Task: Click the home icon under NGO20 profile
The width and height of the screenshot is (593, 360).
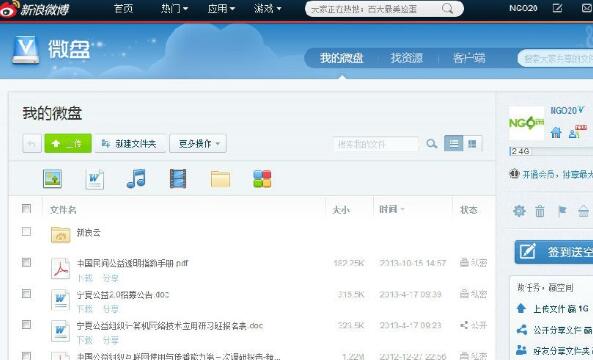Action: tap(556, 132)
